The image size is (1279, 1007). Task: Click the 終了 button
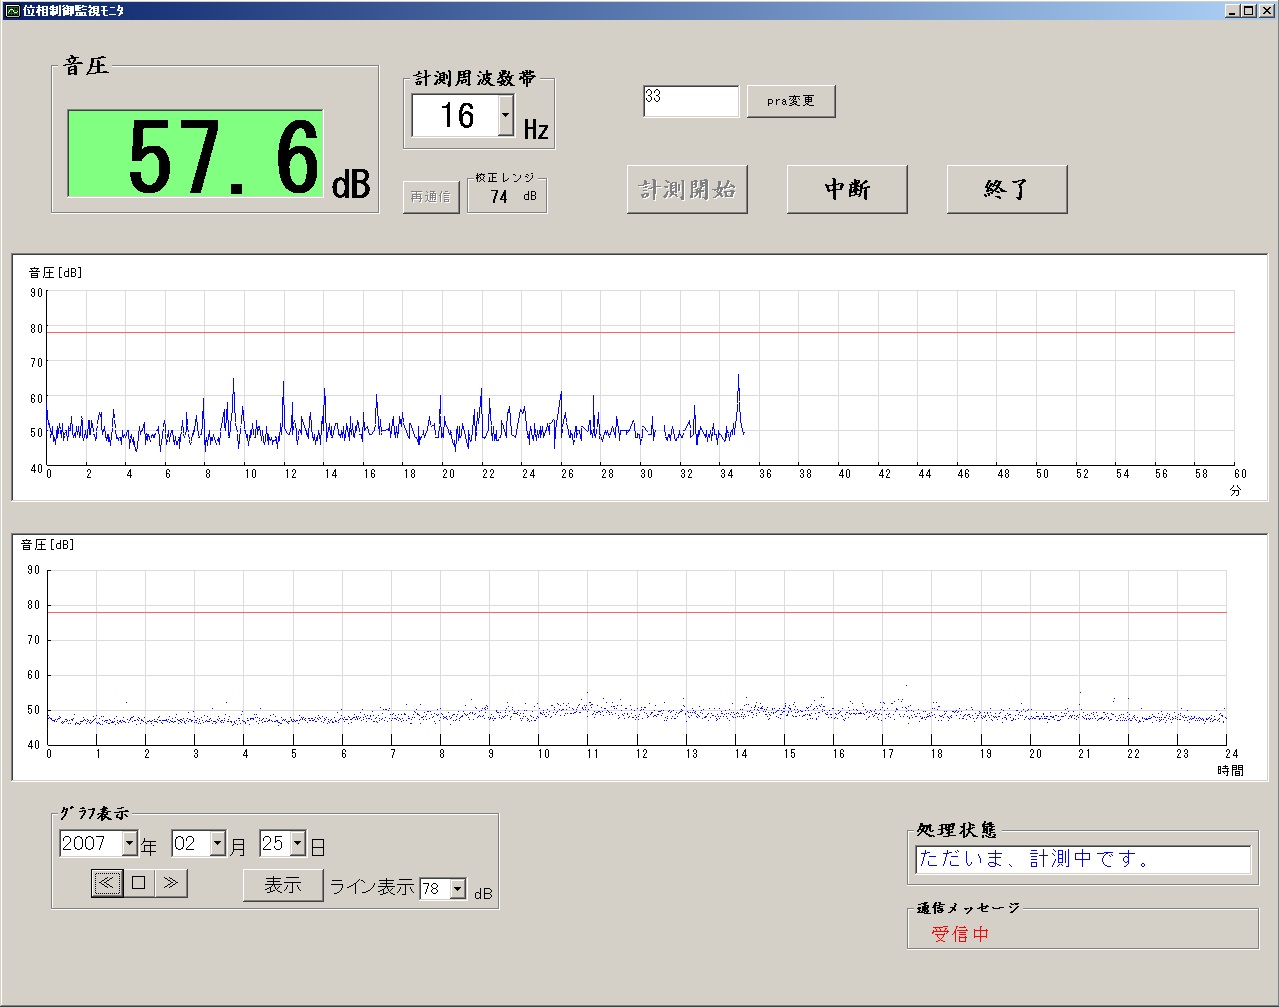(x=1007, y=189)
